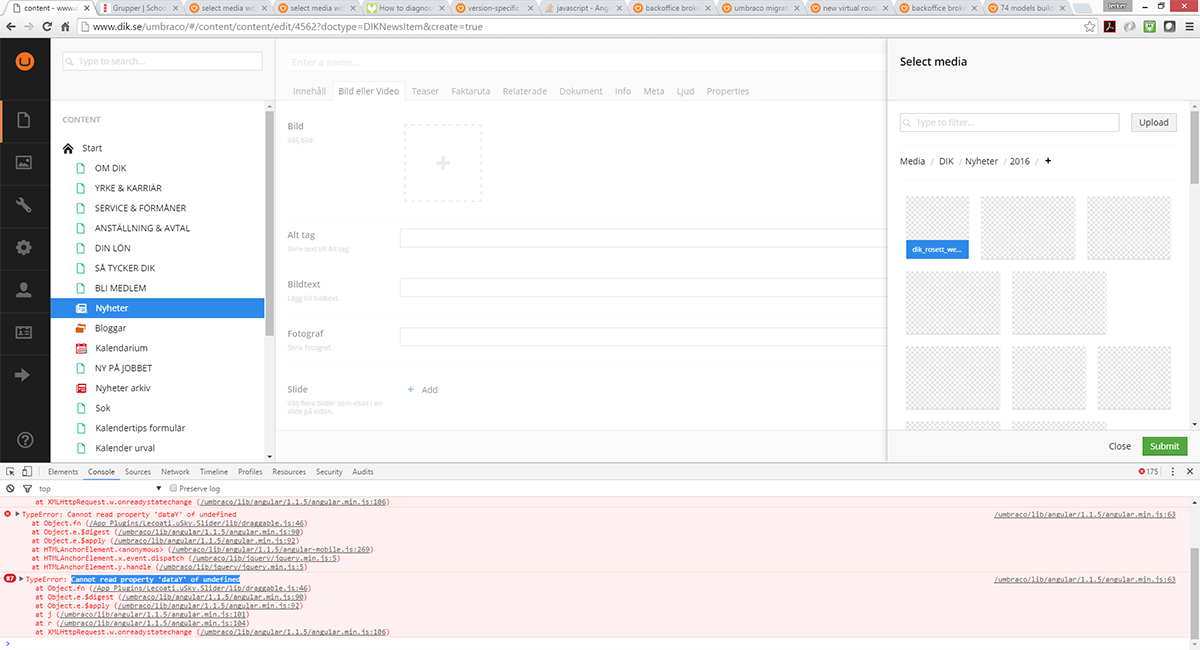
Task: Close DevTools with the X icon
Action: [x=1188, y=471]
